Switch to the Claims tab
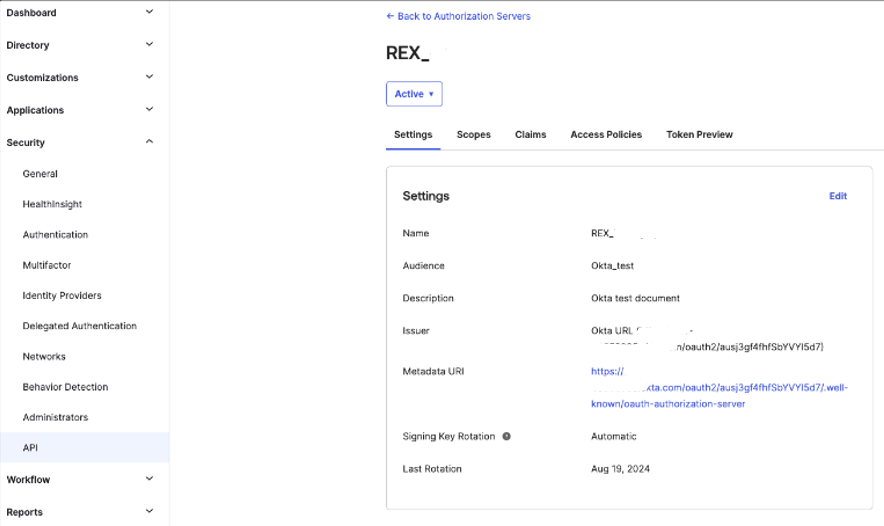This screenshot has height=526, width=884. tap(530, 134)
